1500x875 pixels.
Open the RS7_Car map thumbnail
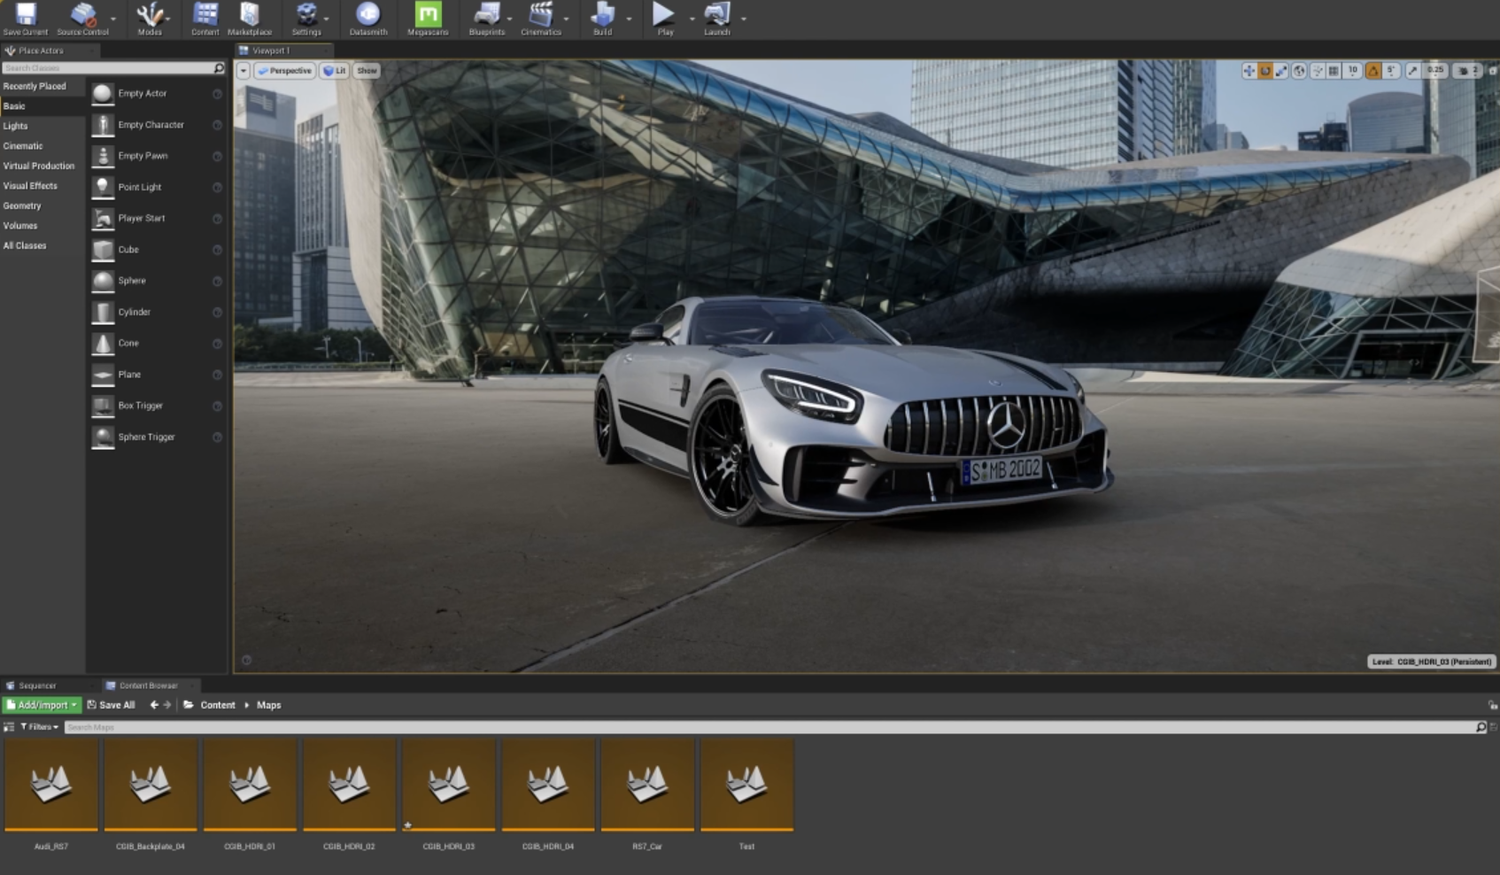pyautogui.click(x=646, y=785)
